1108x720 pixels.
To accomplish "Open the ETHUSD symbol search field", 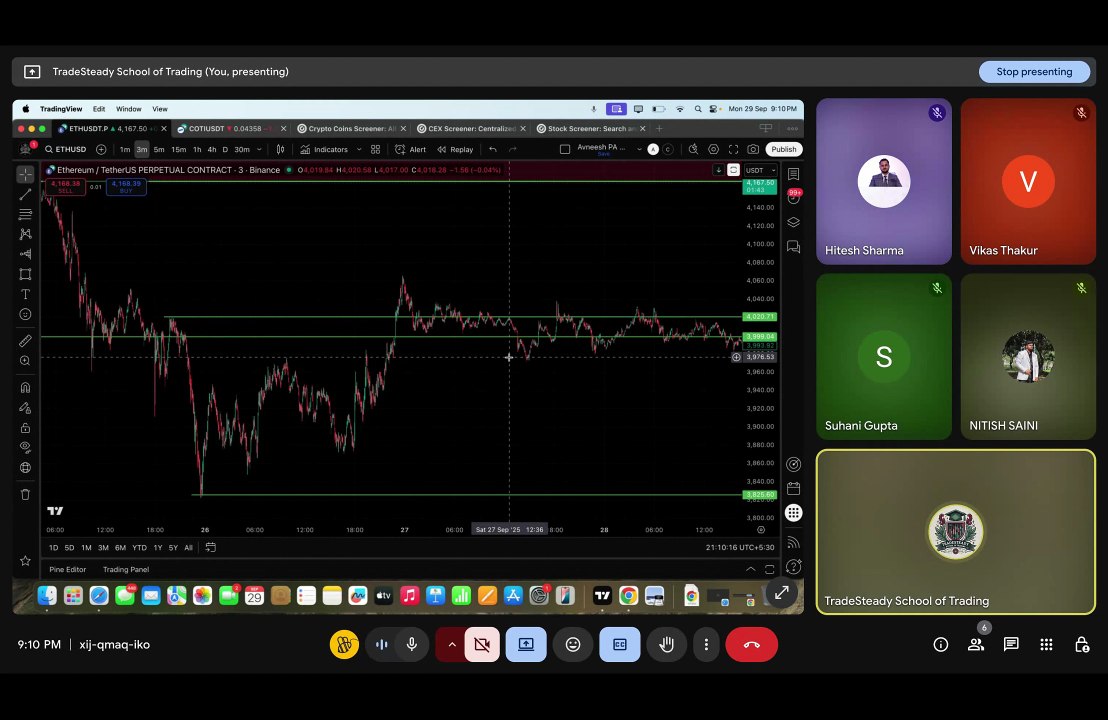I will point(66,149).
